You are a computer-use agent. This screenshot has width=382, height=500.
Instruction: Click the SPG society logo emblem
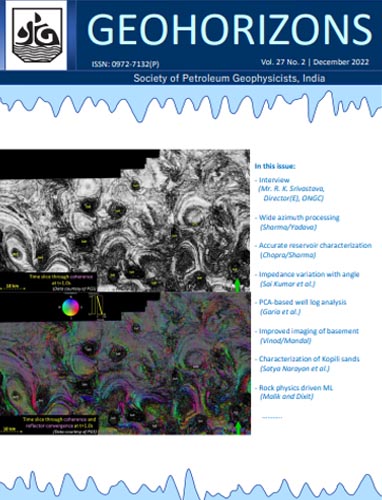(x=37, y=35)
